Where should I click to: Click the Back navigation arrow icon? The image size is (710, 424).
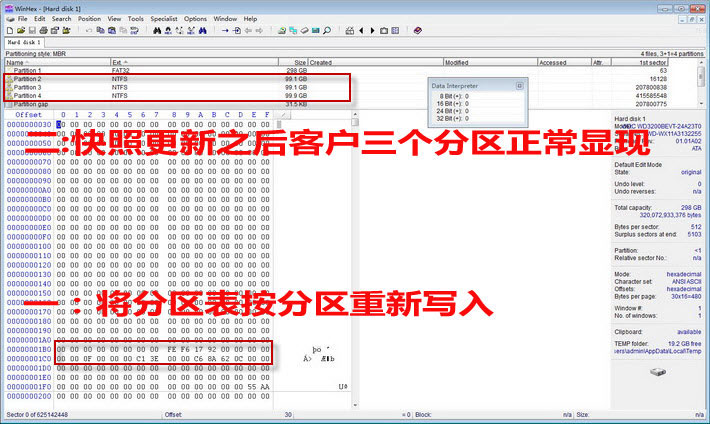click(x=248, y=30)
